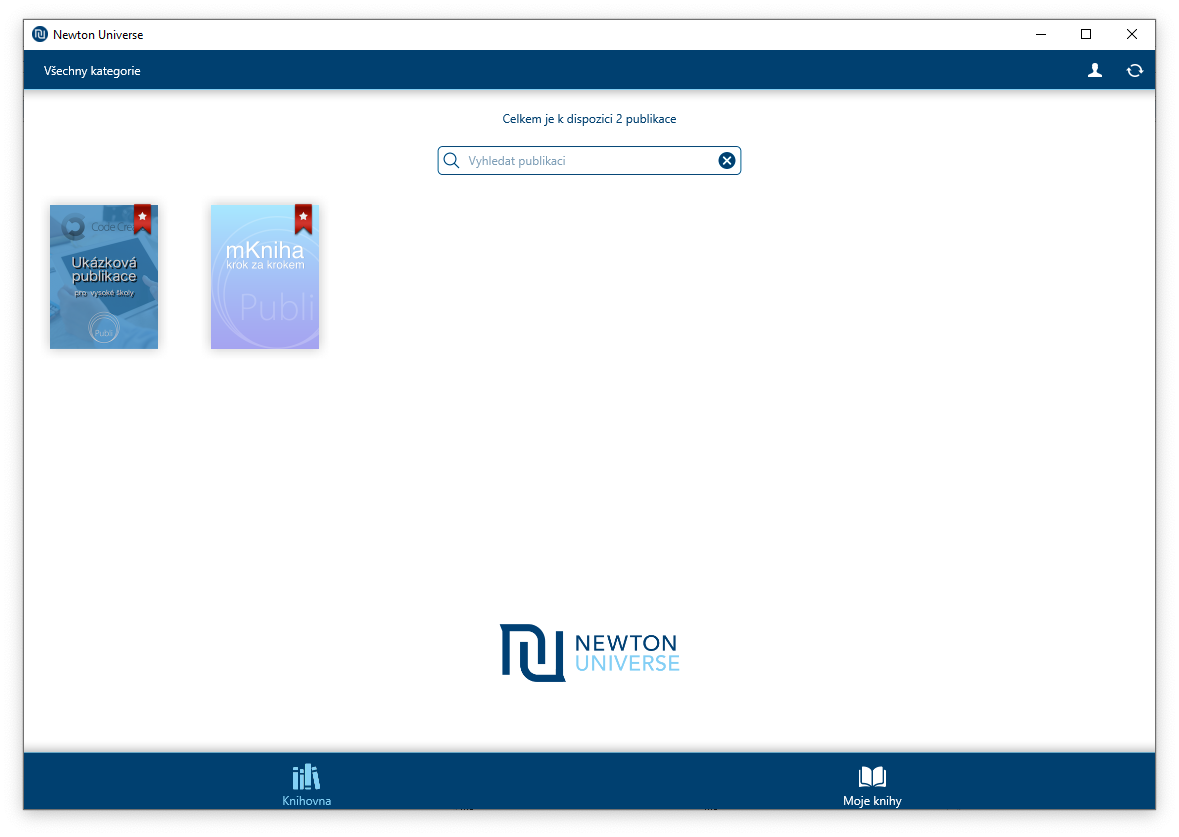Click the sync refresh icon
1179x837 pixels.
1135,71
